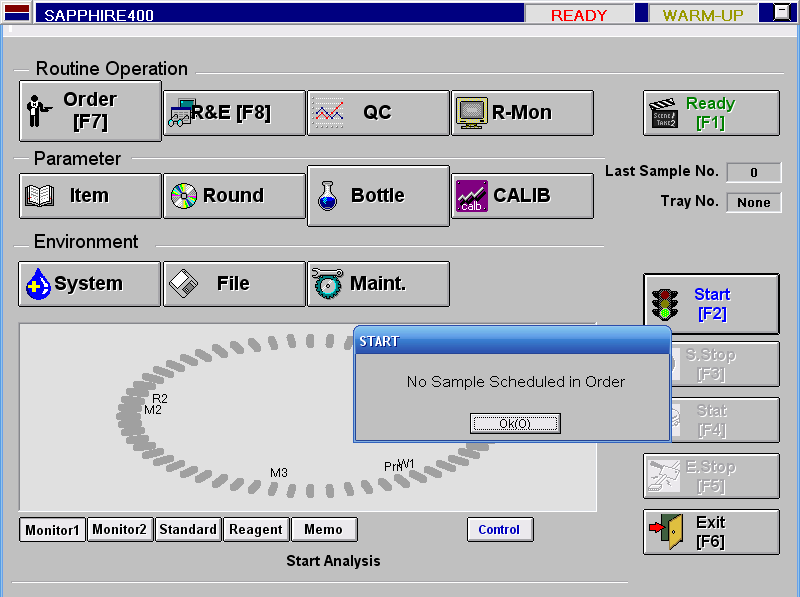
Task: Switch to the Reagent tab
Action: [256, 530]
